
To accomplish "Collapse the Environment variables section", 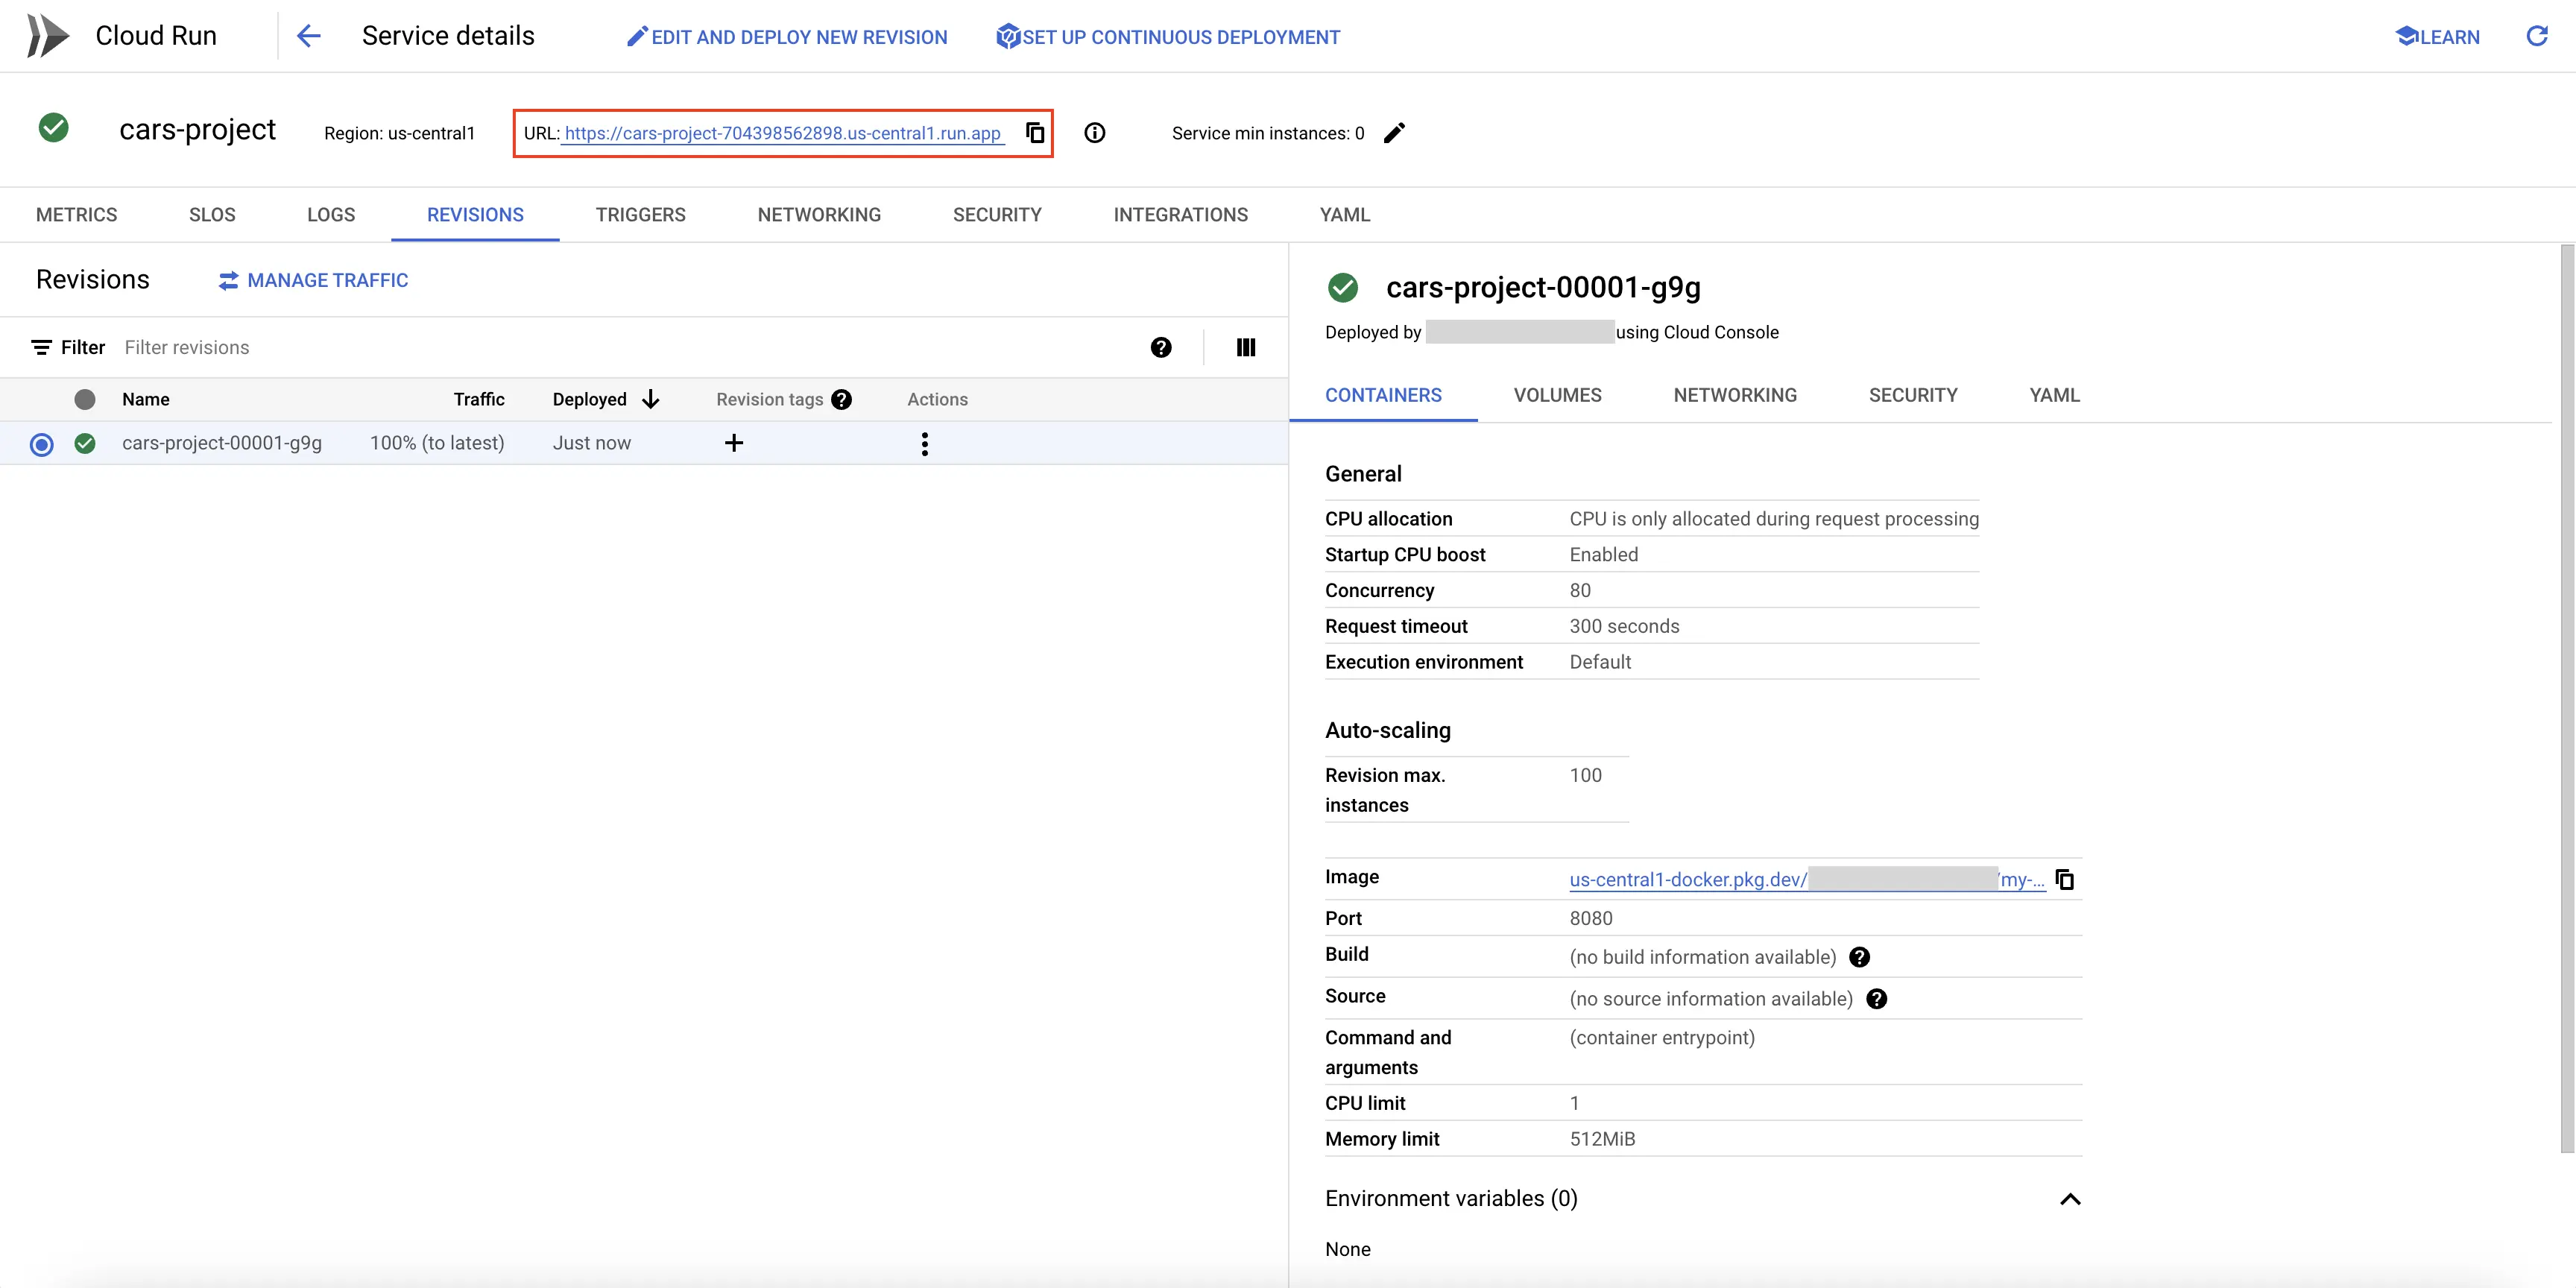I will coord(2070,1199).
